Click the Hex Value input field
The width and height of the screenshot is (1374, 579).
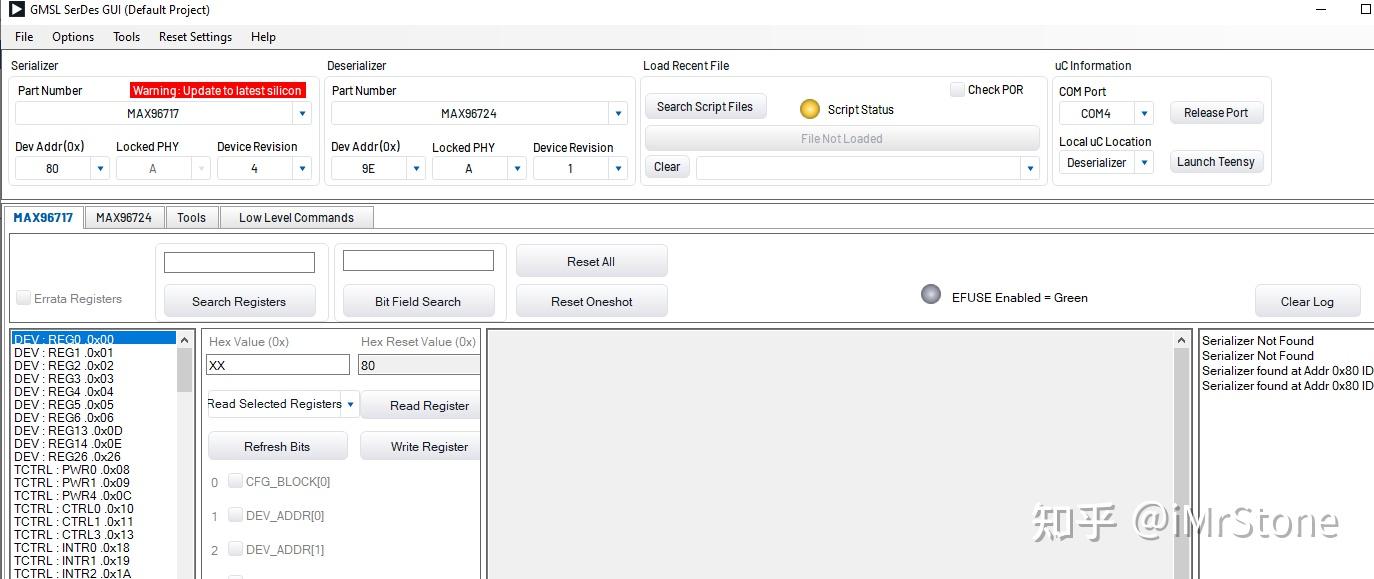pyautogui.click(x=277, y=364)
